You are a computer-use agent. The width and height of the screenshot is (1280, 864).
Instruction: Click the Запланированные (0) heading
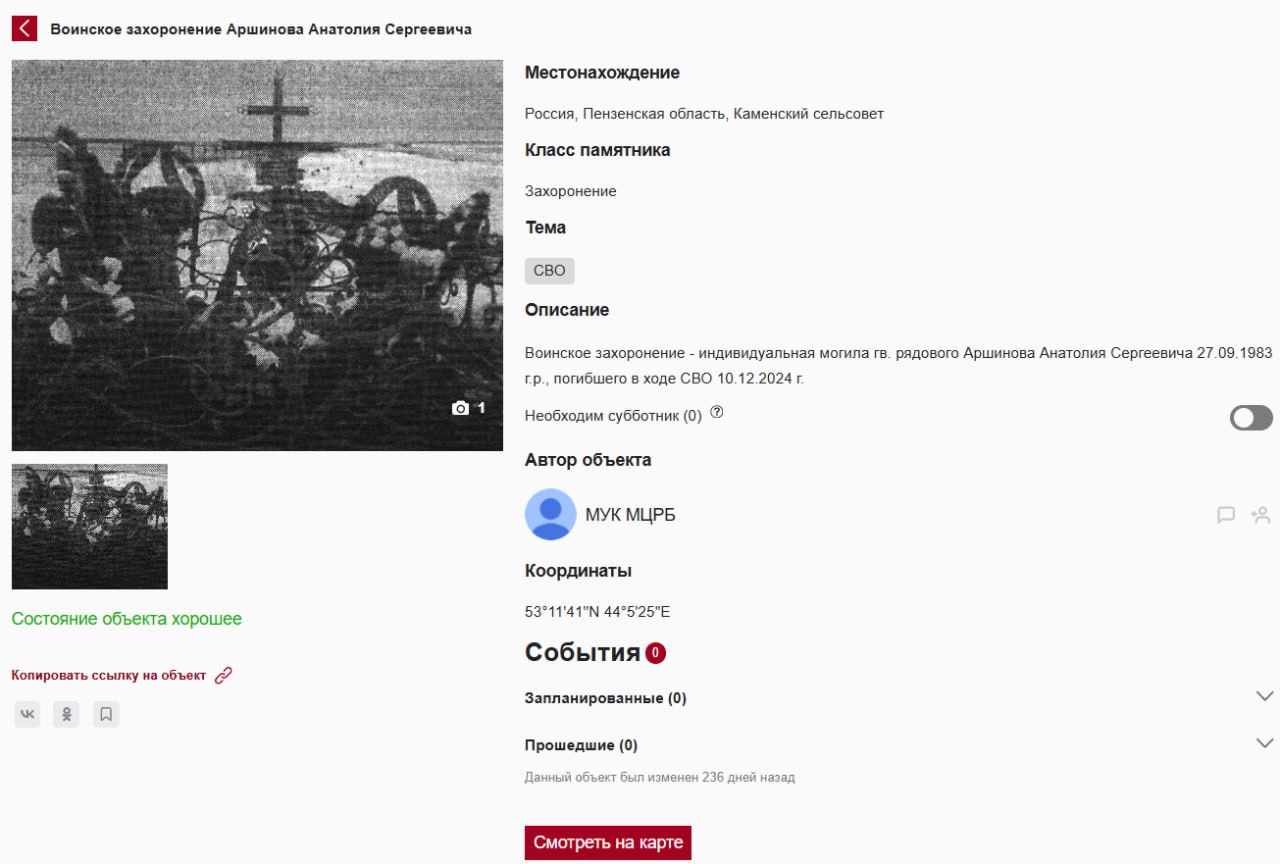(605, 698)
